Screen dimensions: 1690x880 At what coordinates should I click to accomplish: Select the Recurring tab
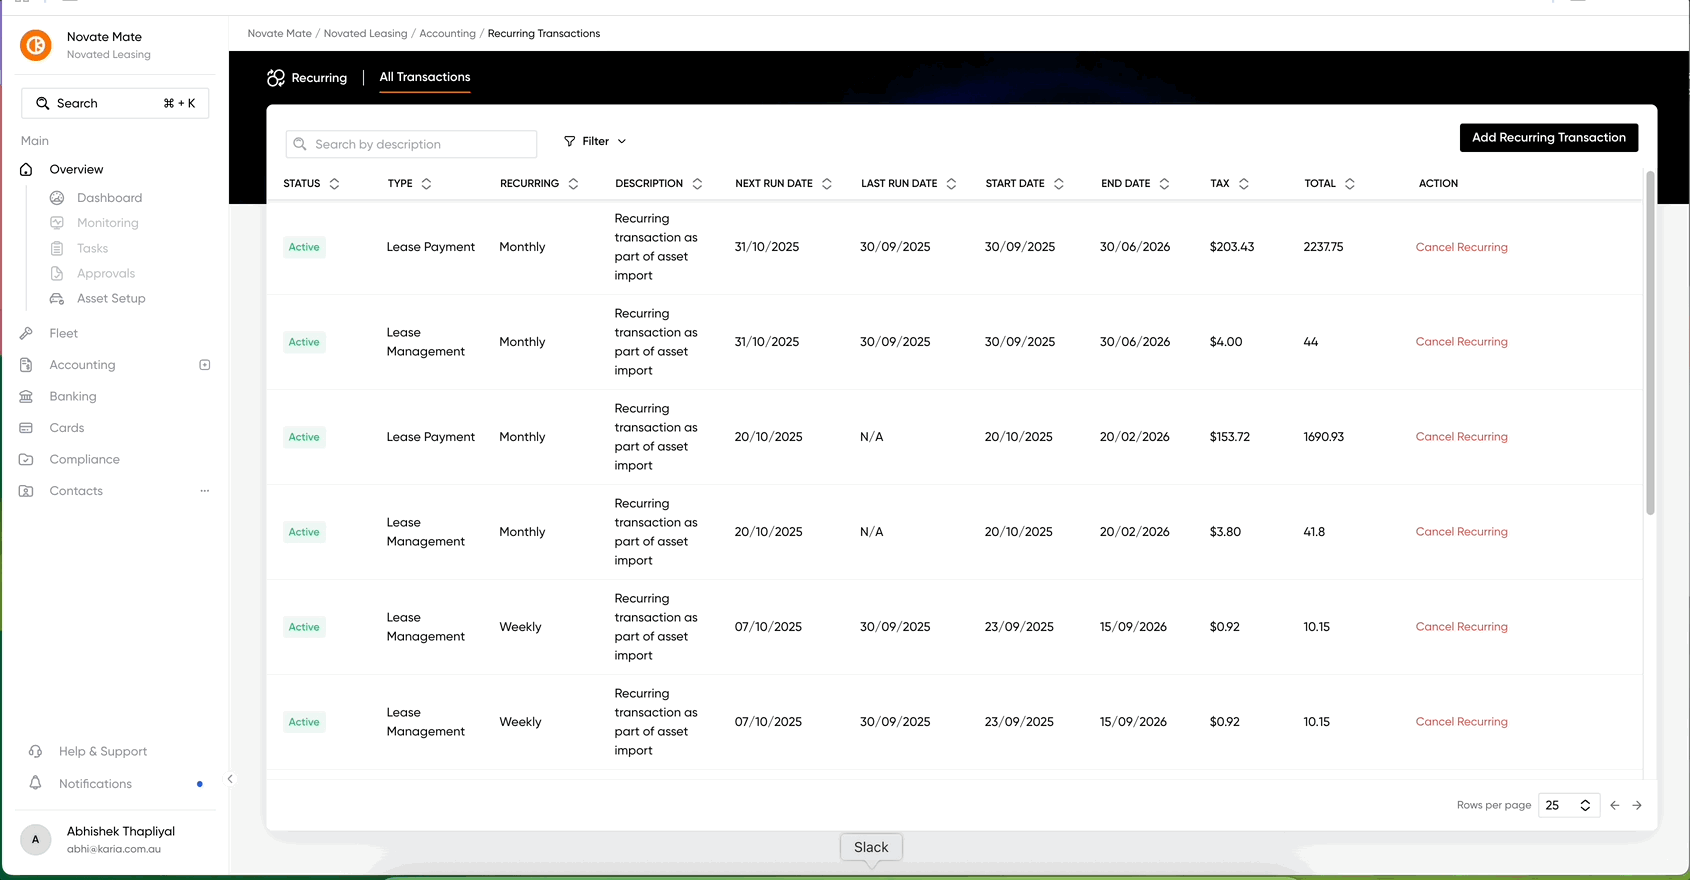coord(308,78)
